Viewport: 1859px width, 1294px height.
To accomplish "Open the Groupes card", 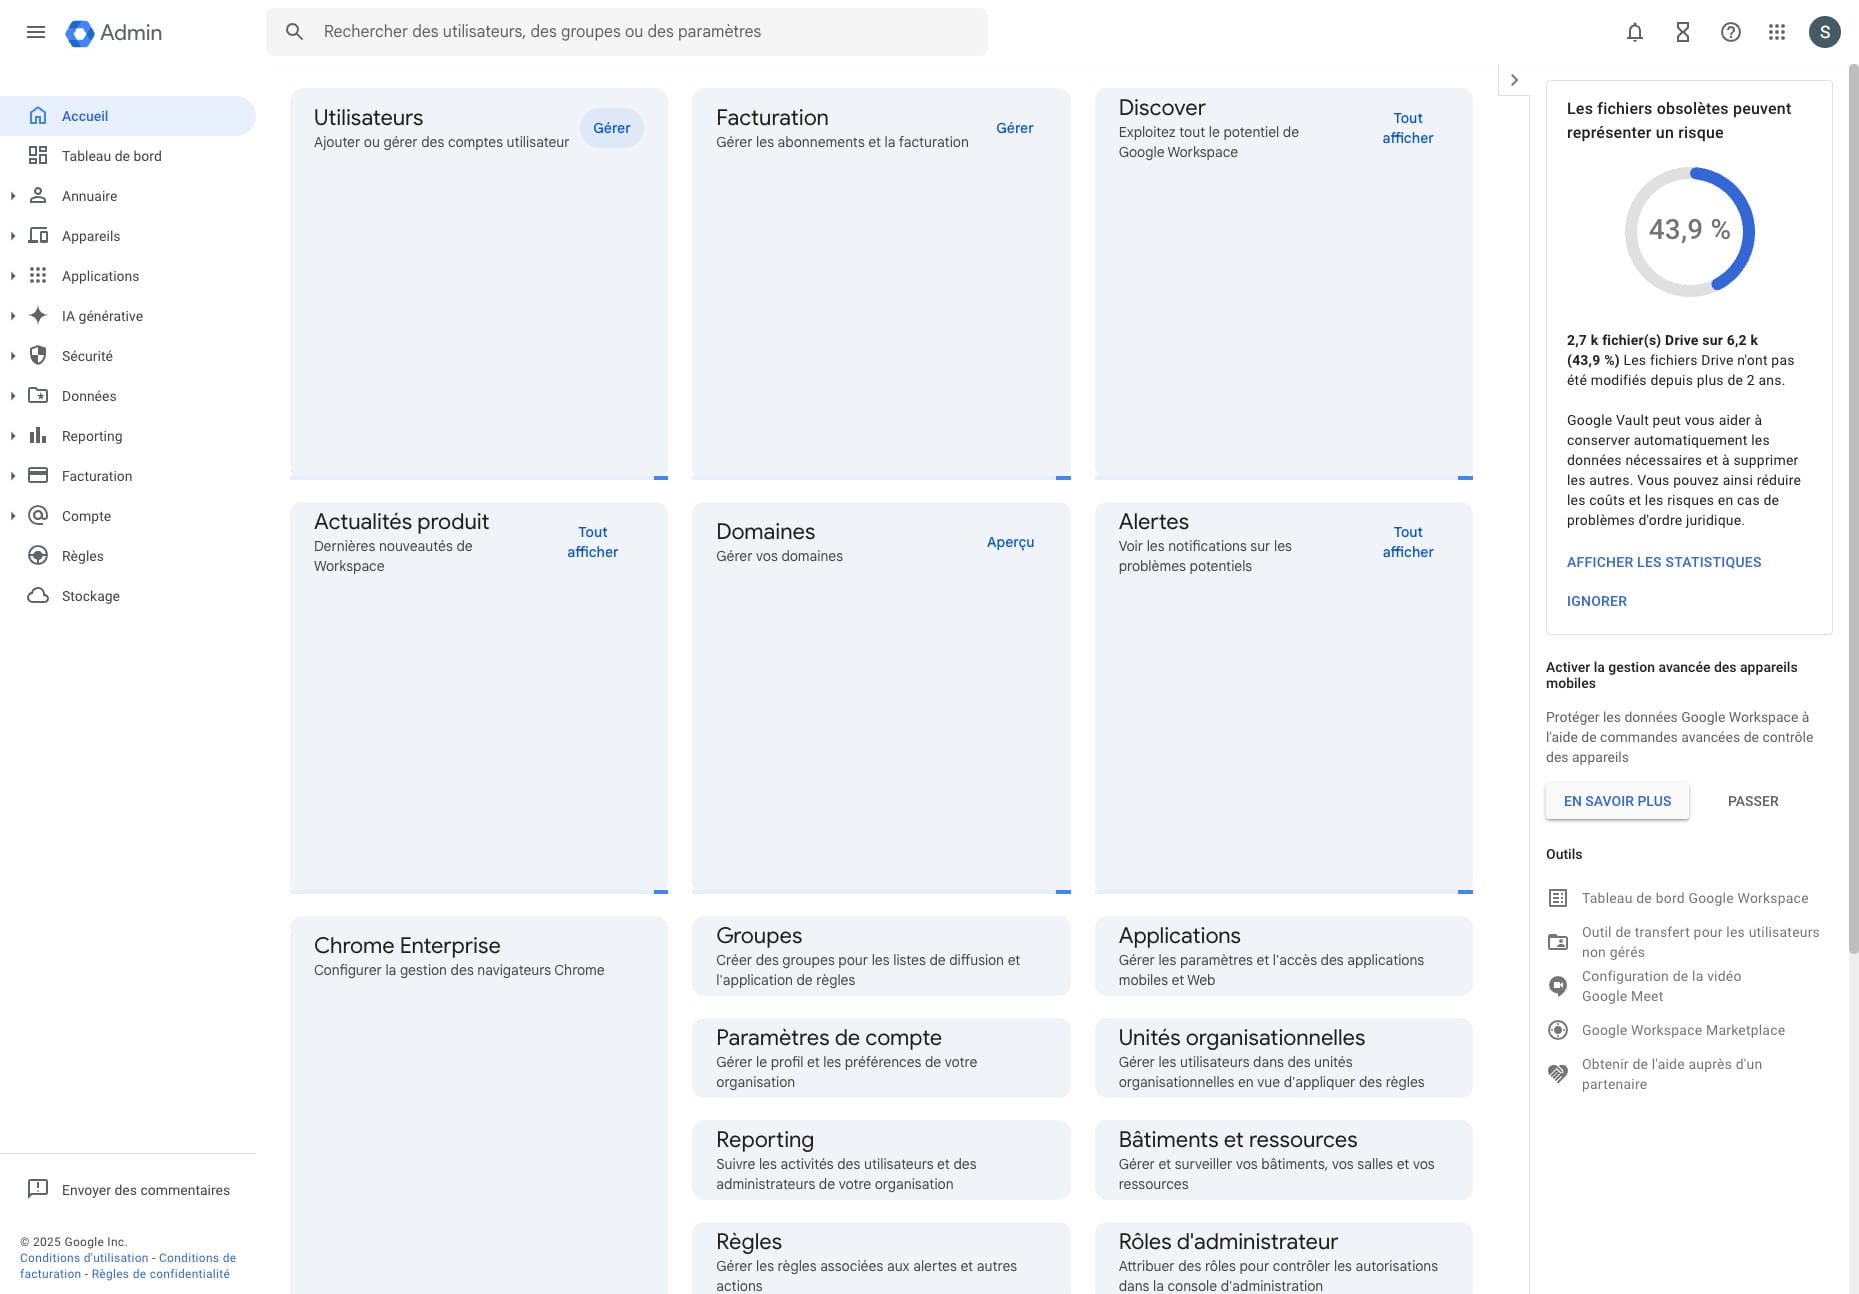I will coord(881,956).
